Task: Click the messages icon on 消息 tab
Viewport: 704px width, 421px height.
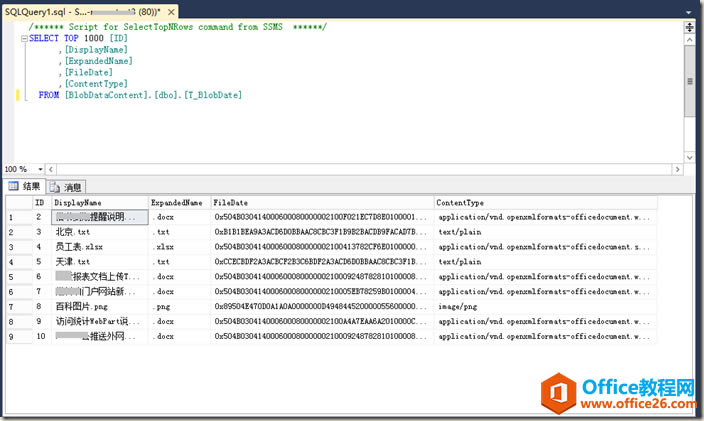Action: tap(54, 186)
